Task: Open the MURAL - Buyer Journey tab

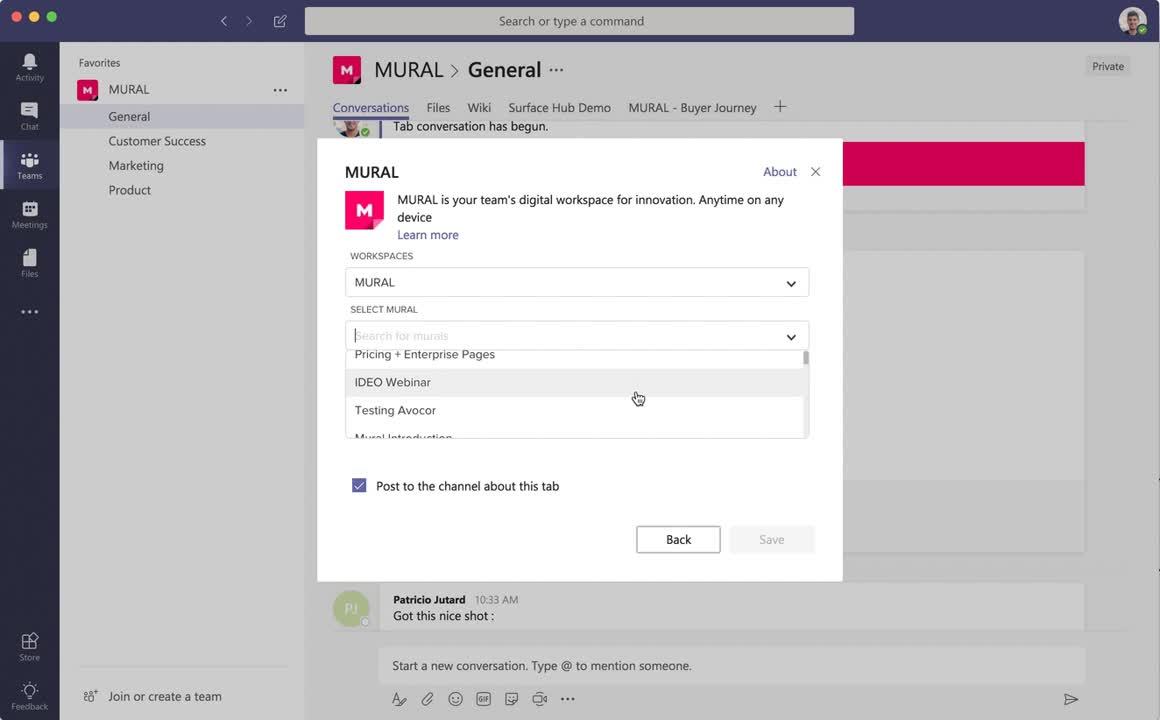Action: click(x=692, y=108)
